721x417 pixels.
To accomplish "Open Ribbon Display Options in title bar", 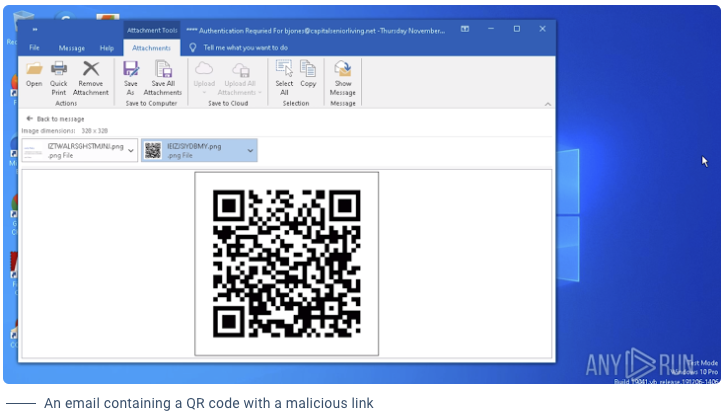I will point(465,29).
